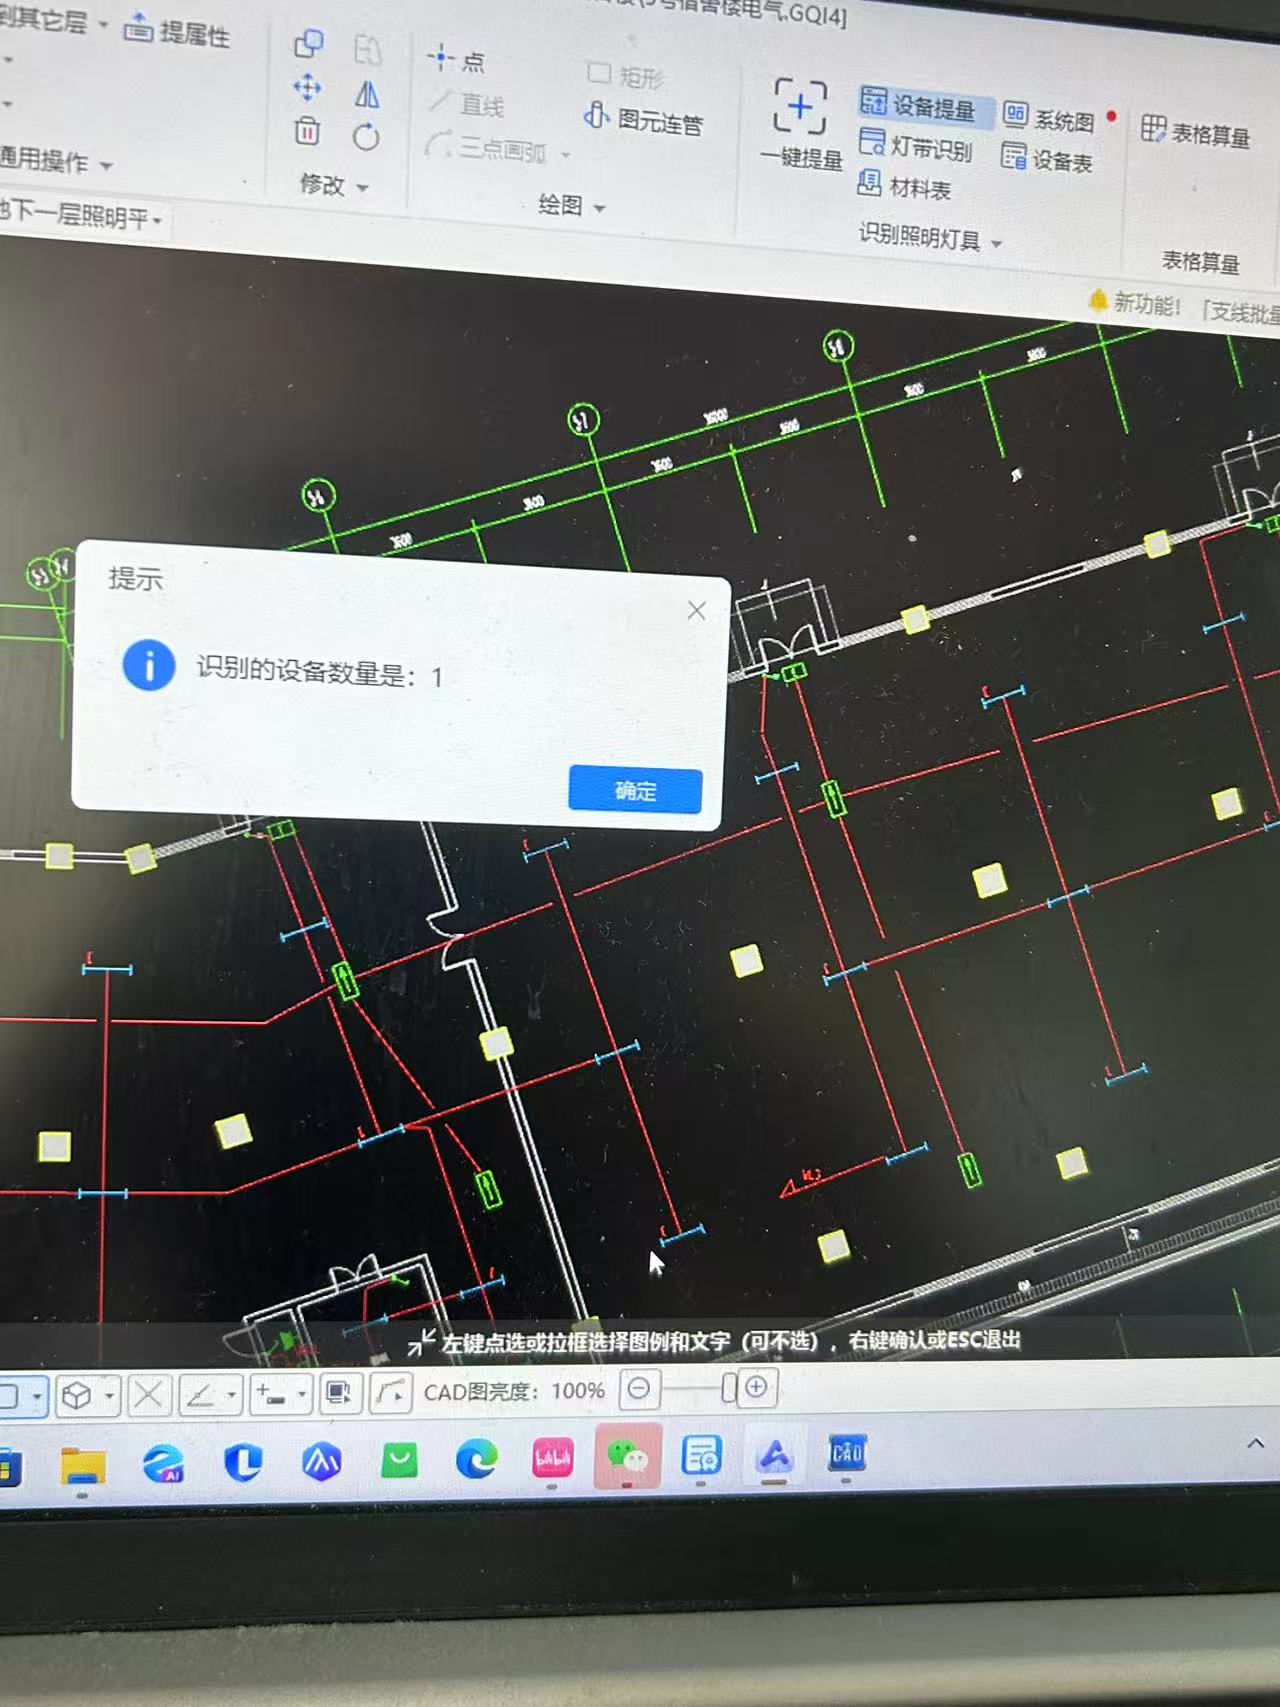Viewport: 1280px width, 1707px height.
Task: Select the Rotate circular arrow tool
Action: point(366,137)
